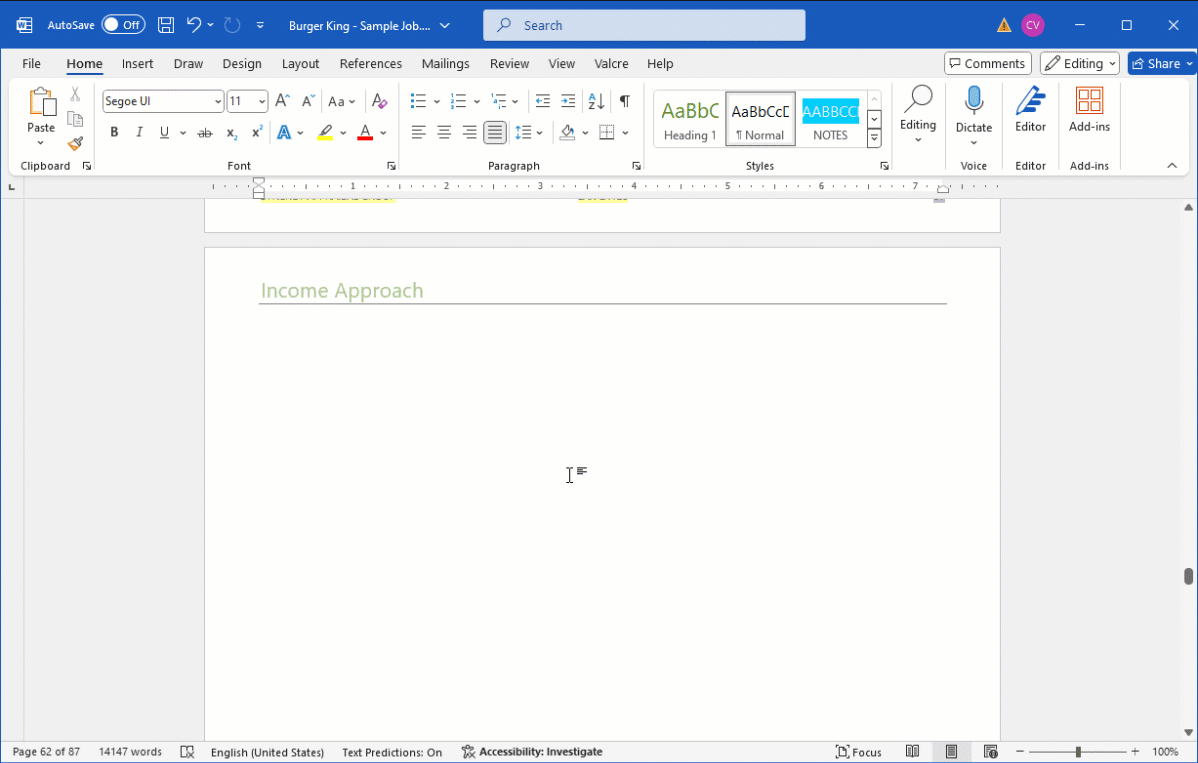Switch to Web Layout view
This screenshot has height=763, width=1198.
(991, 752)
